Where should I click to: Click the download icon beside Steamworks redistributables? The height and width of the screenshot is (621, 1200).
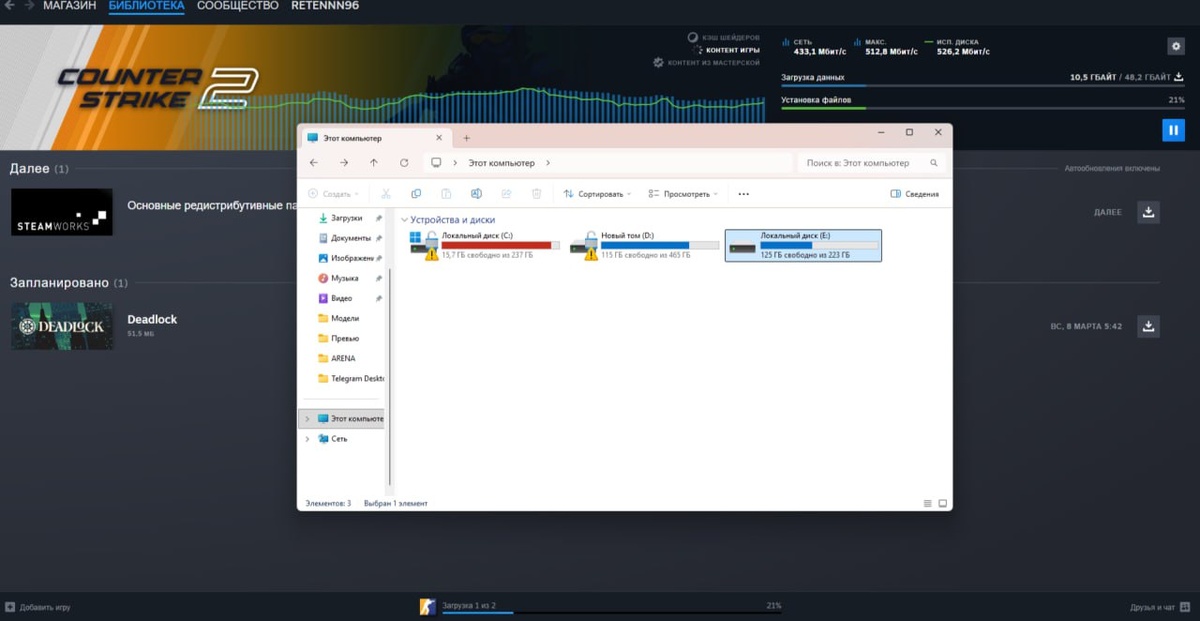tap(1148, 212)
